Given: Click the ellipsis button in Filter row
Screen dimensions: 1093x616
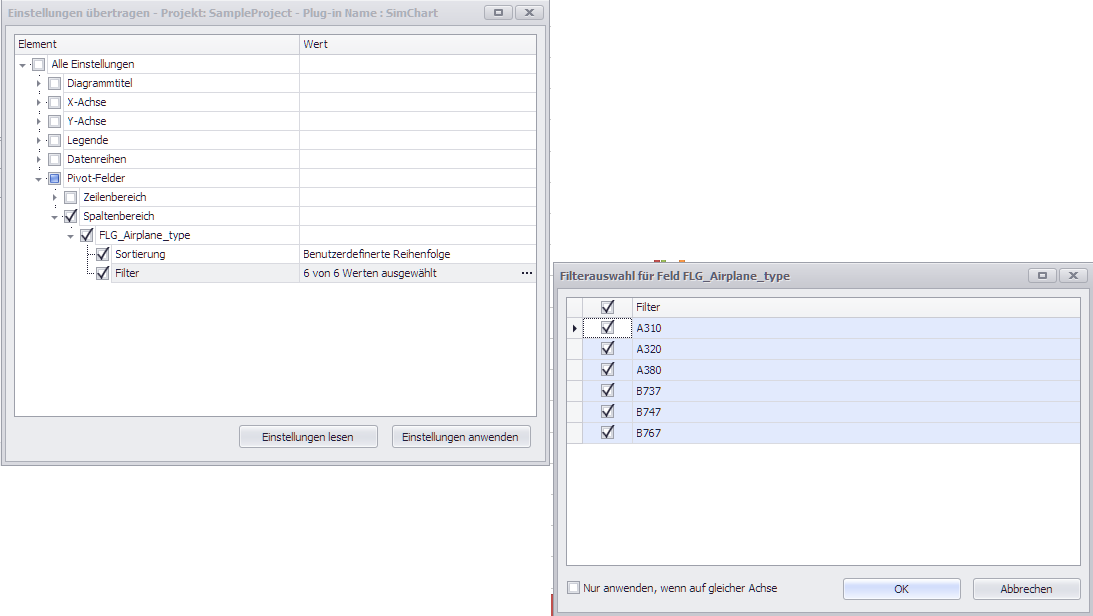Looking at the screenshot, I should click(526, 273).
